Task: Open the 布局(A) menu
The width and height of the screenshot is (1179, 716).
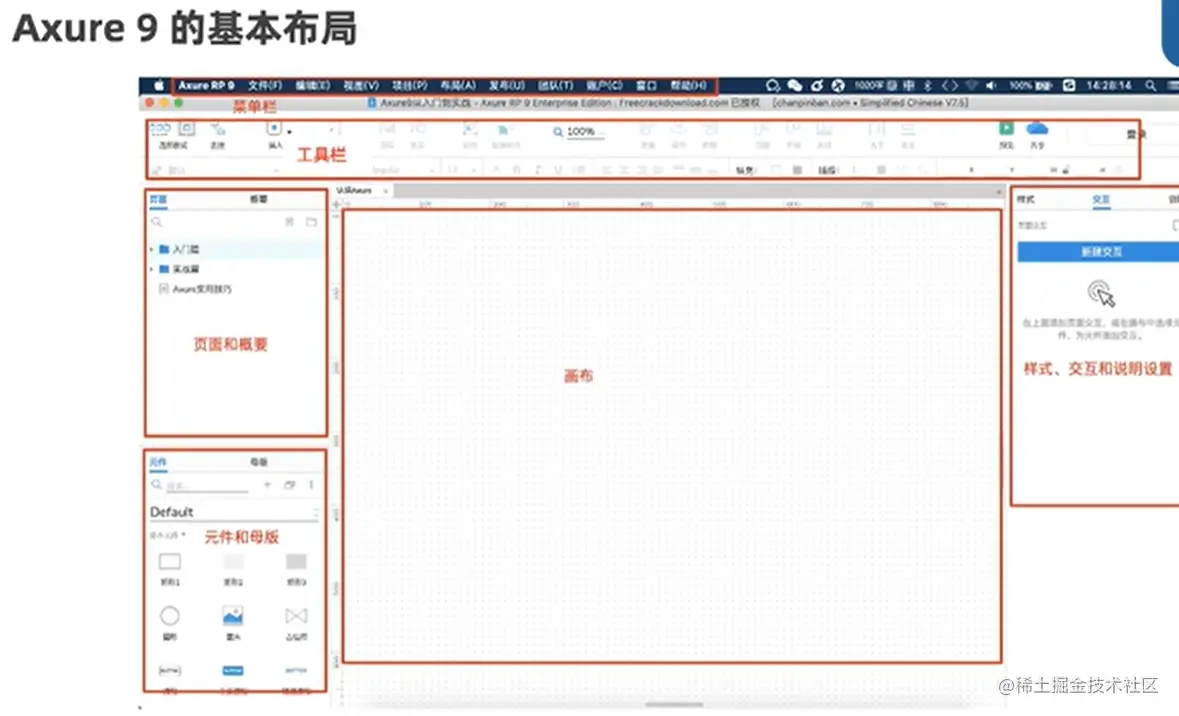Action: tap(458, 86)
